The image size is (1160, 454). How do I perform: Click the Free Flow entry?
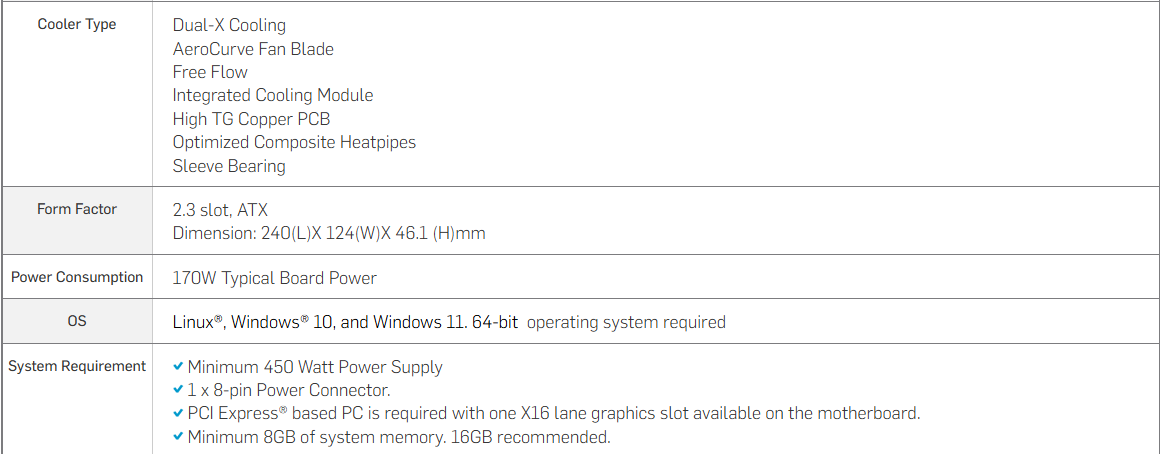[210, 72]
